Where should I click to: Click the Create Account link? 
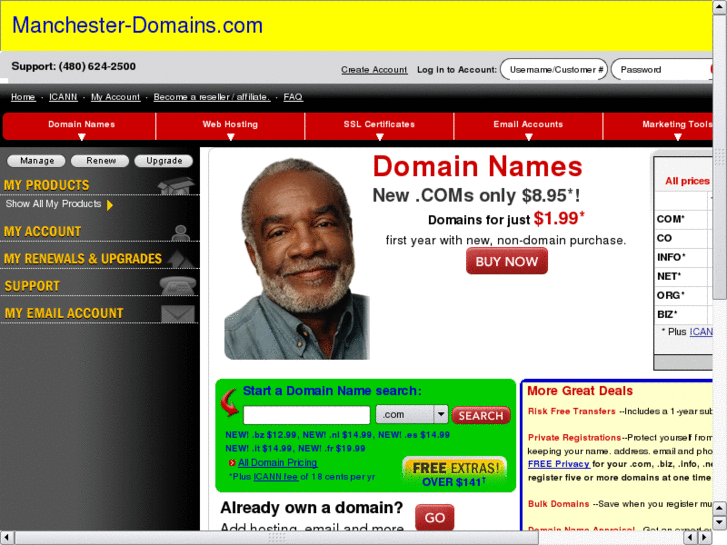(x=374, y=70)
